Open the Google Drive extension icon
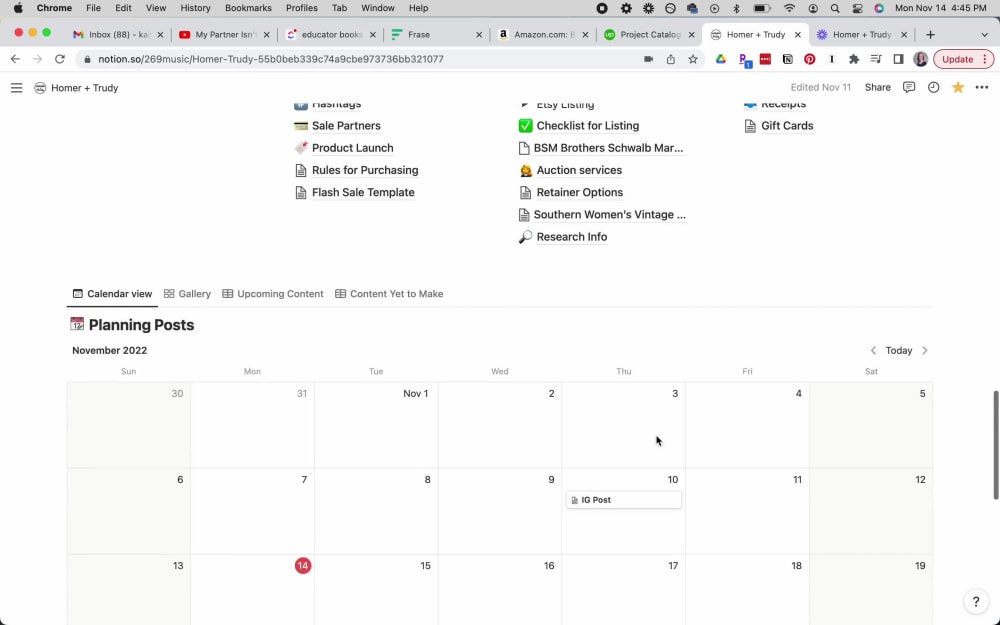 (x=721, y=59)
